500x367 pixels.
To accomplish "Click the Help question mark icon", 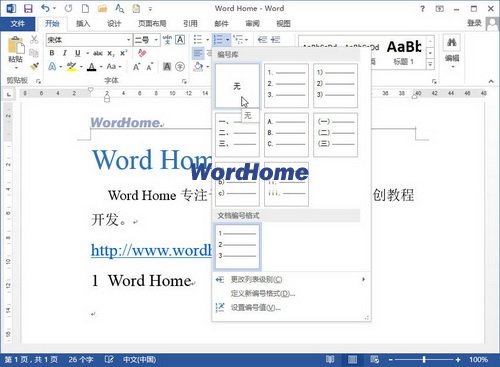I will (x=422, y=9).
